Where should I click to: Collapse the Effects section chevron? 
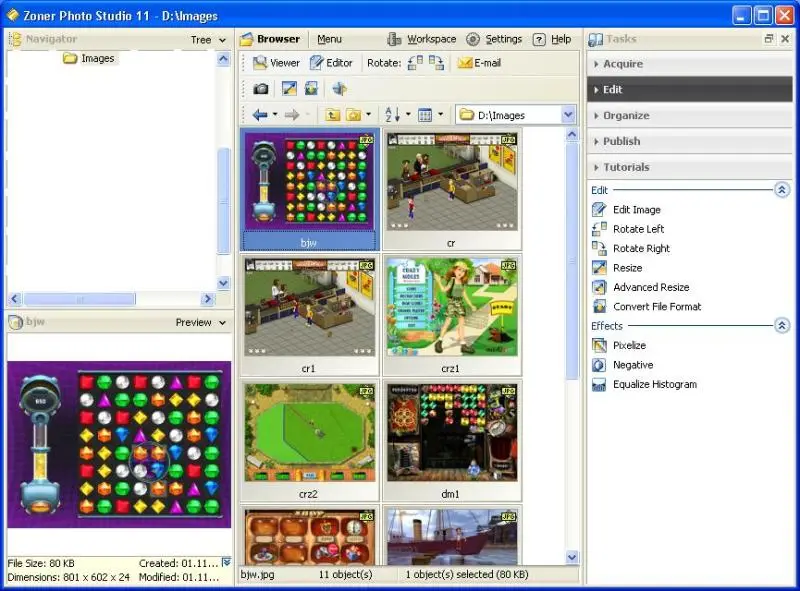click(x=782, y=325)
